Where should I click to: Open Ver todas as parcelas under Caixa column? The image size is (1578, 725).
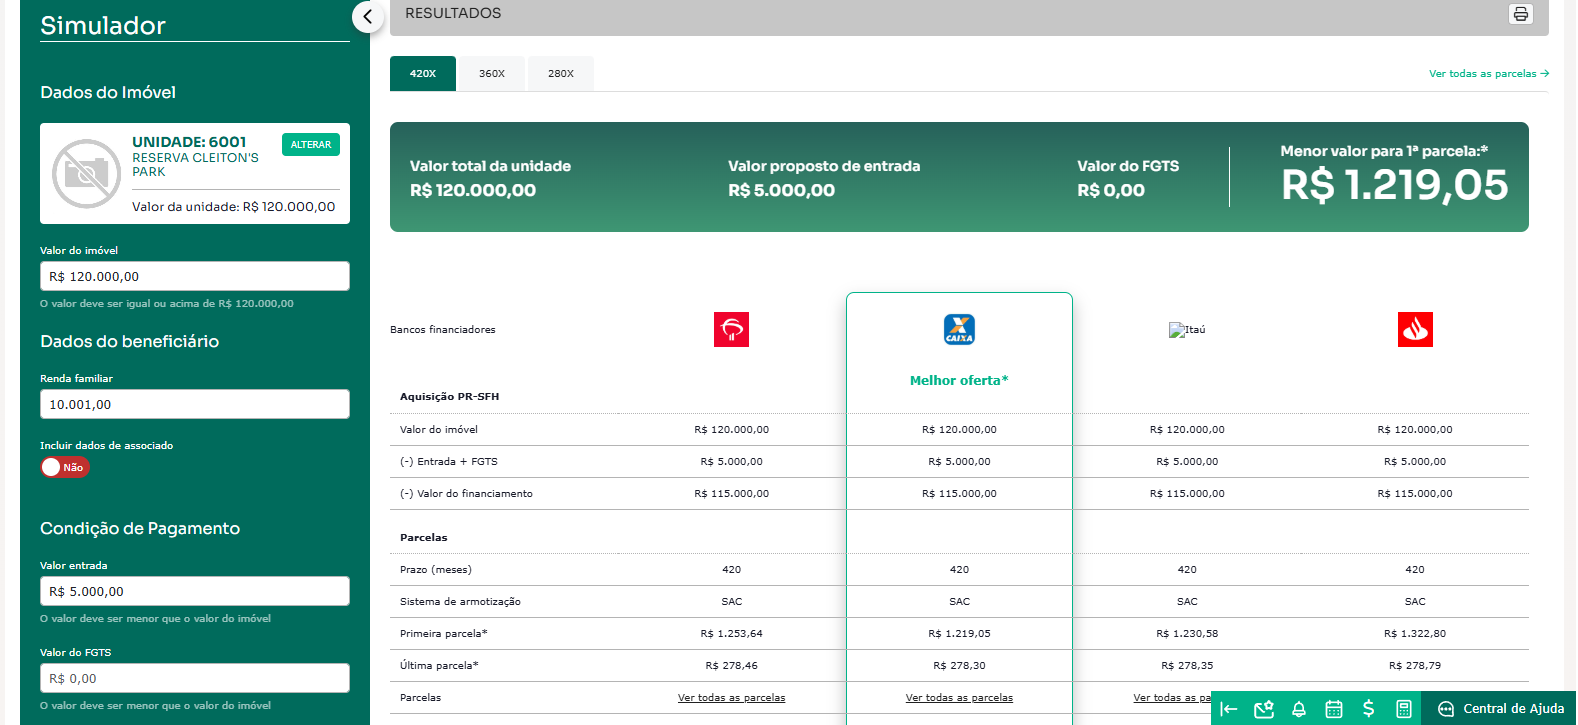pos(959,698)
